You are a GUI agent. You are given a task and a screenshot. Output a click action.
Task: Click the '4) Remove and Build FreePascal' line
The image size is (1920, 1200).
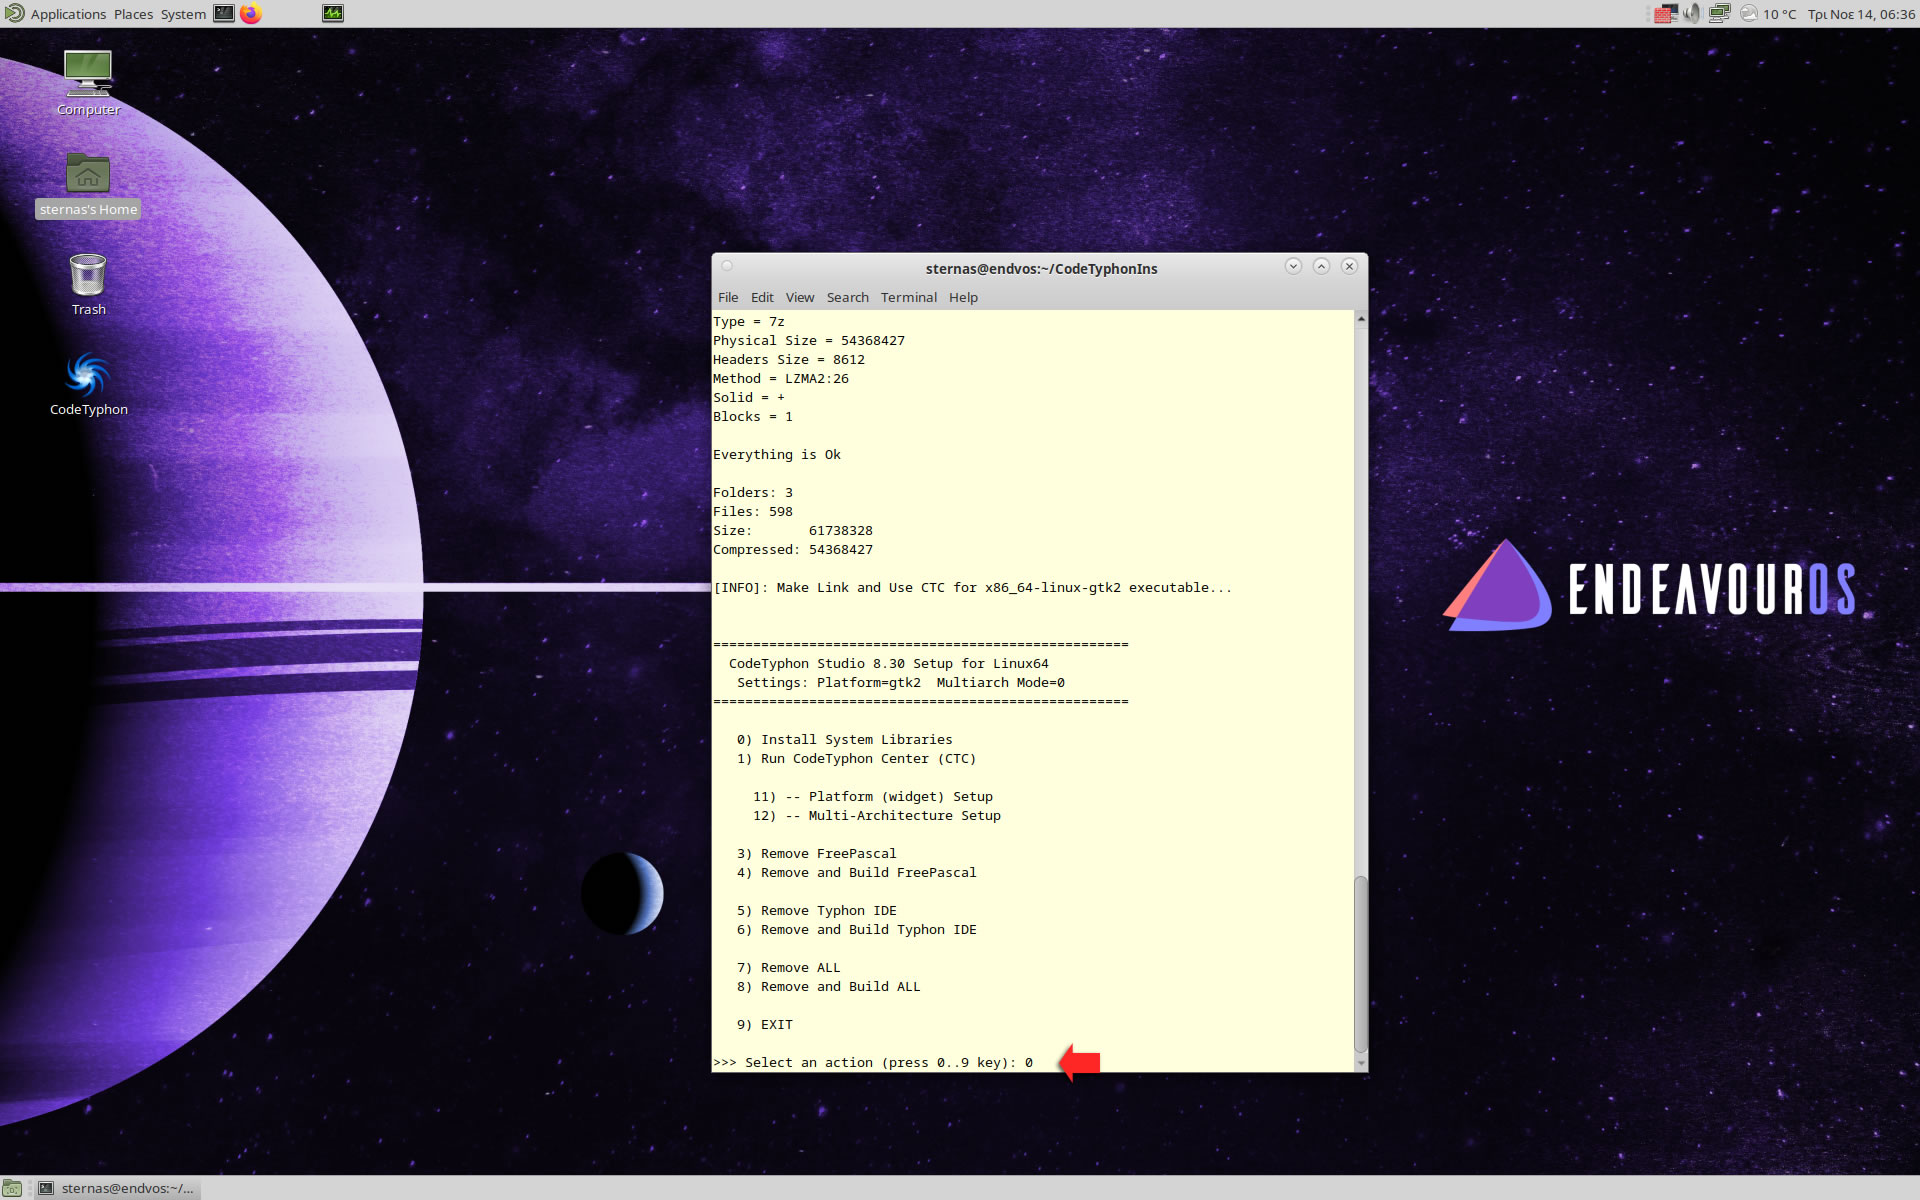(x=856, y=872)
